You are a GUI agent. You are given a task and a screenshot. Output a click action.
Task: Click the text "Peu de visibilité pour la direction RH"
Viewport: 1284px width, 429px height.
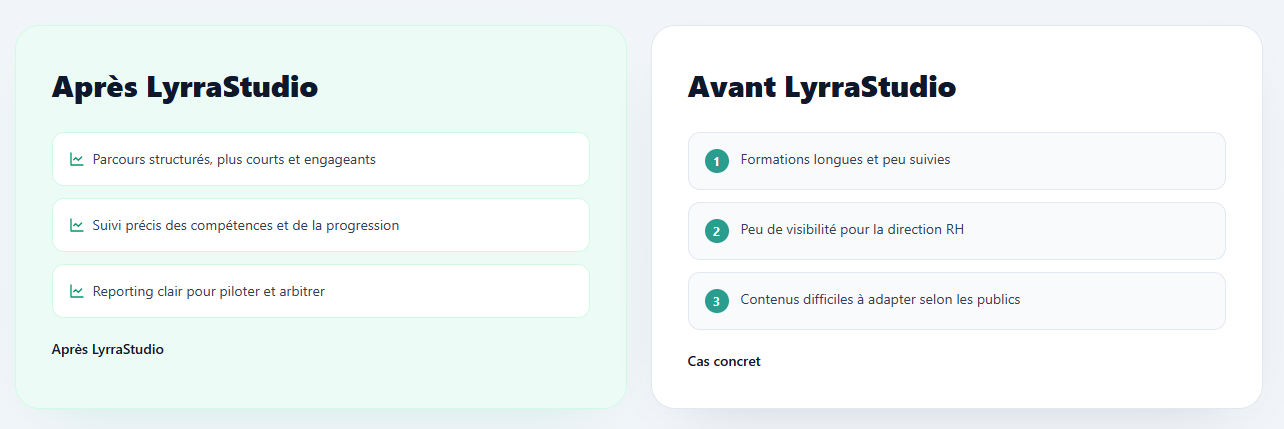click(x=852, y=229)
